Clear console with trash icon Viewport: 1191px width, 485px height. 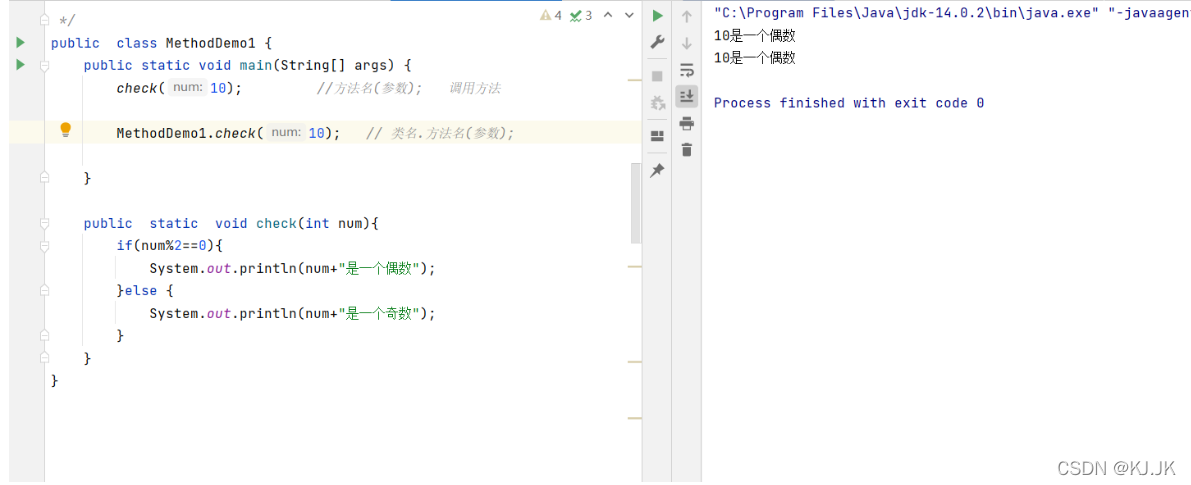coord(687,150)
